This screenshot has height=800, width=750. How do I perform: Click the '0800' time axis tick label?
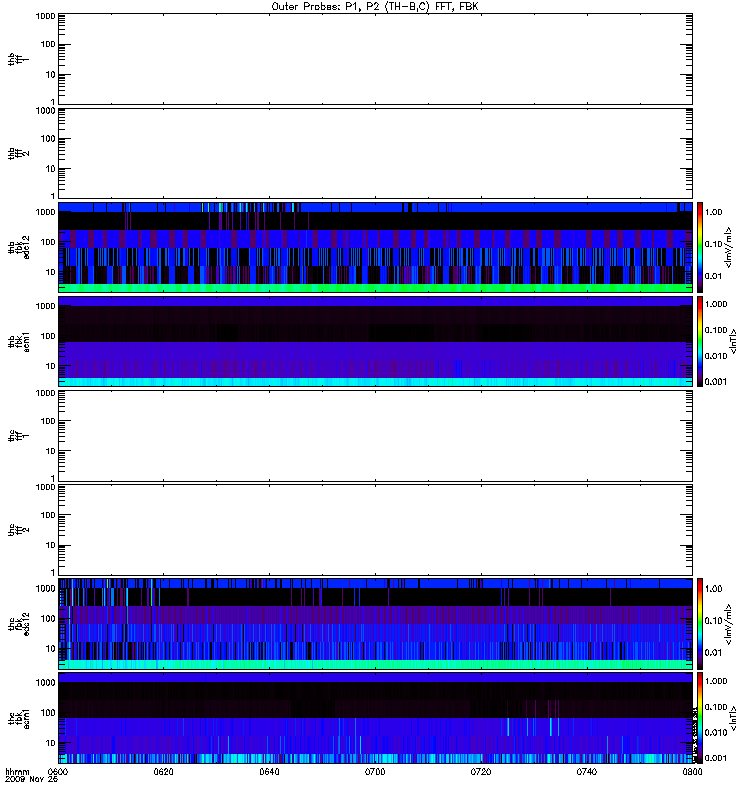692,772
